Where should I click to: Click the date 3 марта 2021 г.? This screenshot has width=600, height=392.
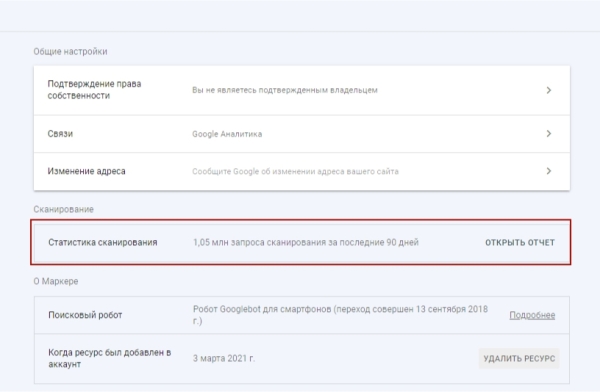click(223, 358)
